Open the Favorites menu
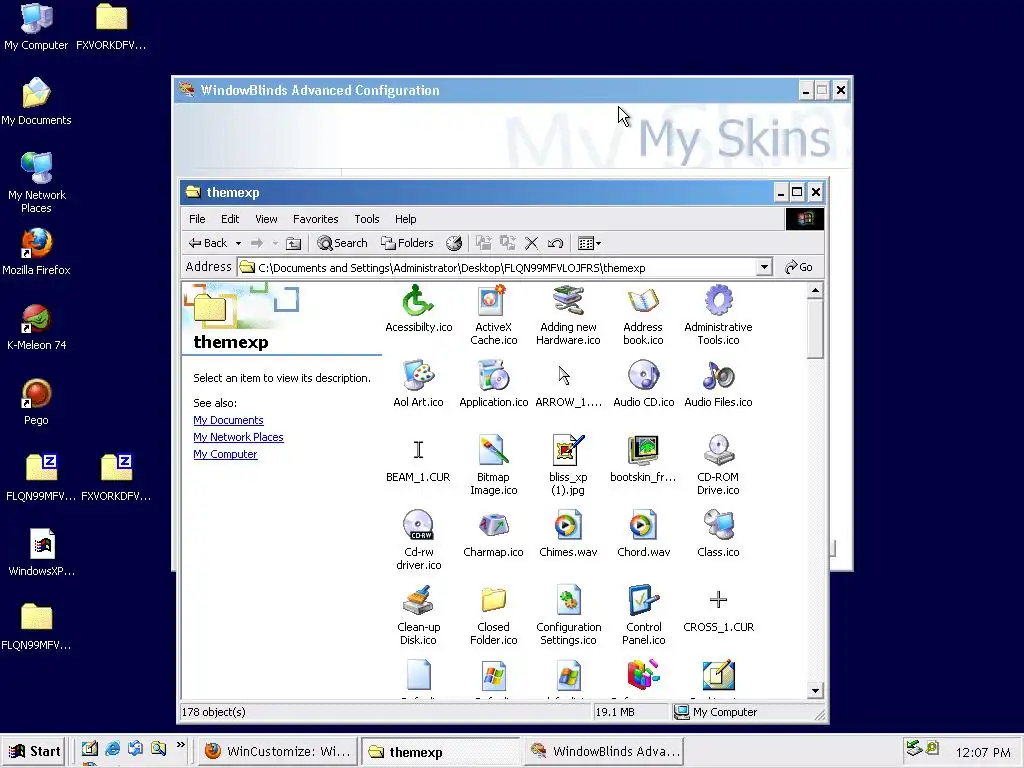The image size is (1024, 768). point(315,219)
